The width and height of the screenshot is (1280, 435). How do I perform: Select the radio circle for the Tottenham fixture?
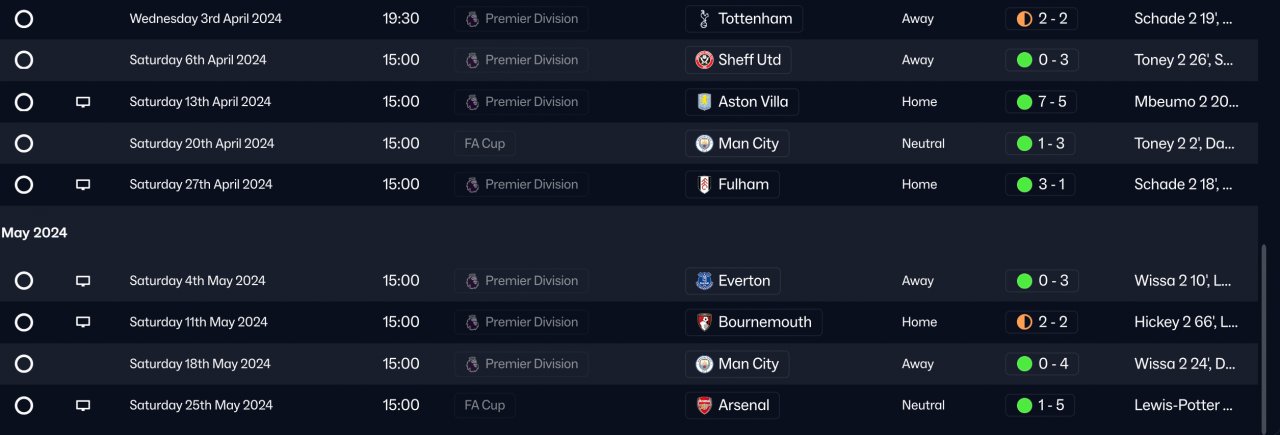click(x=24, y=19)
